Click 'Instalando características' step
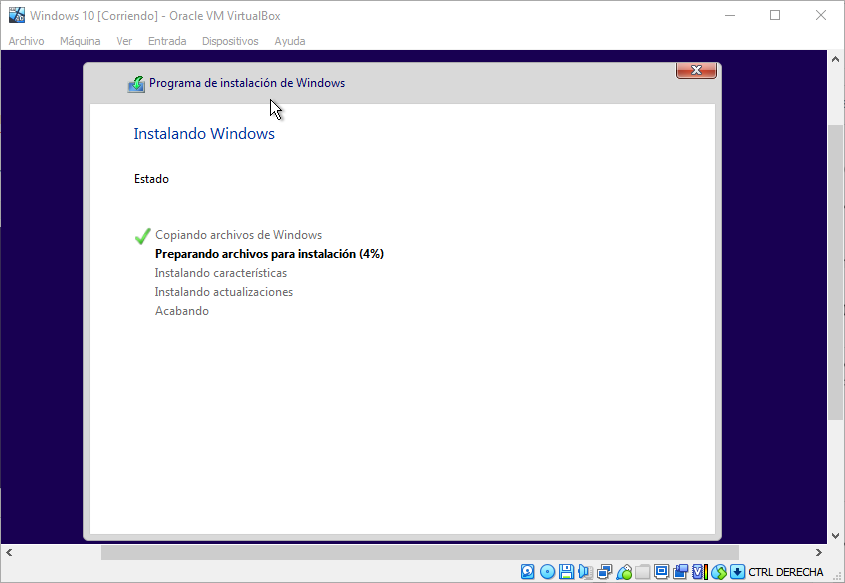 tap(221, 273)
